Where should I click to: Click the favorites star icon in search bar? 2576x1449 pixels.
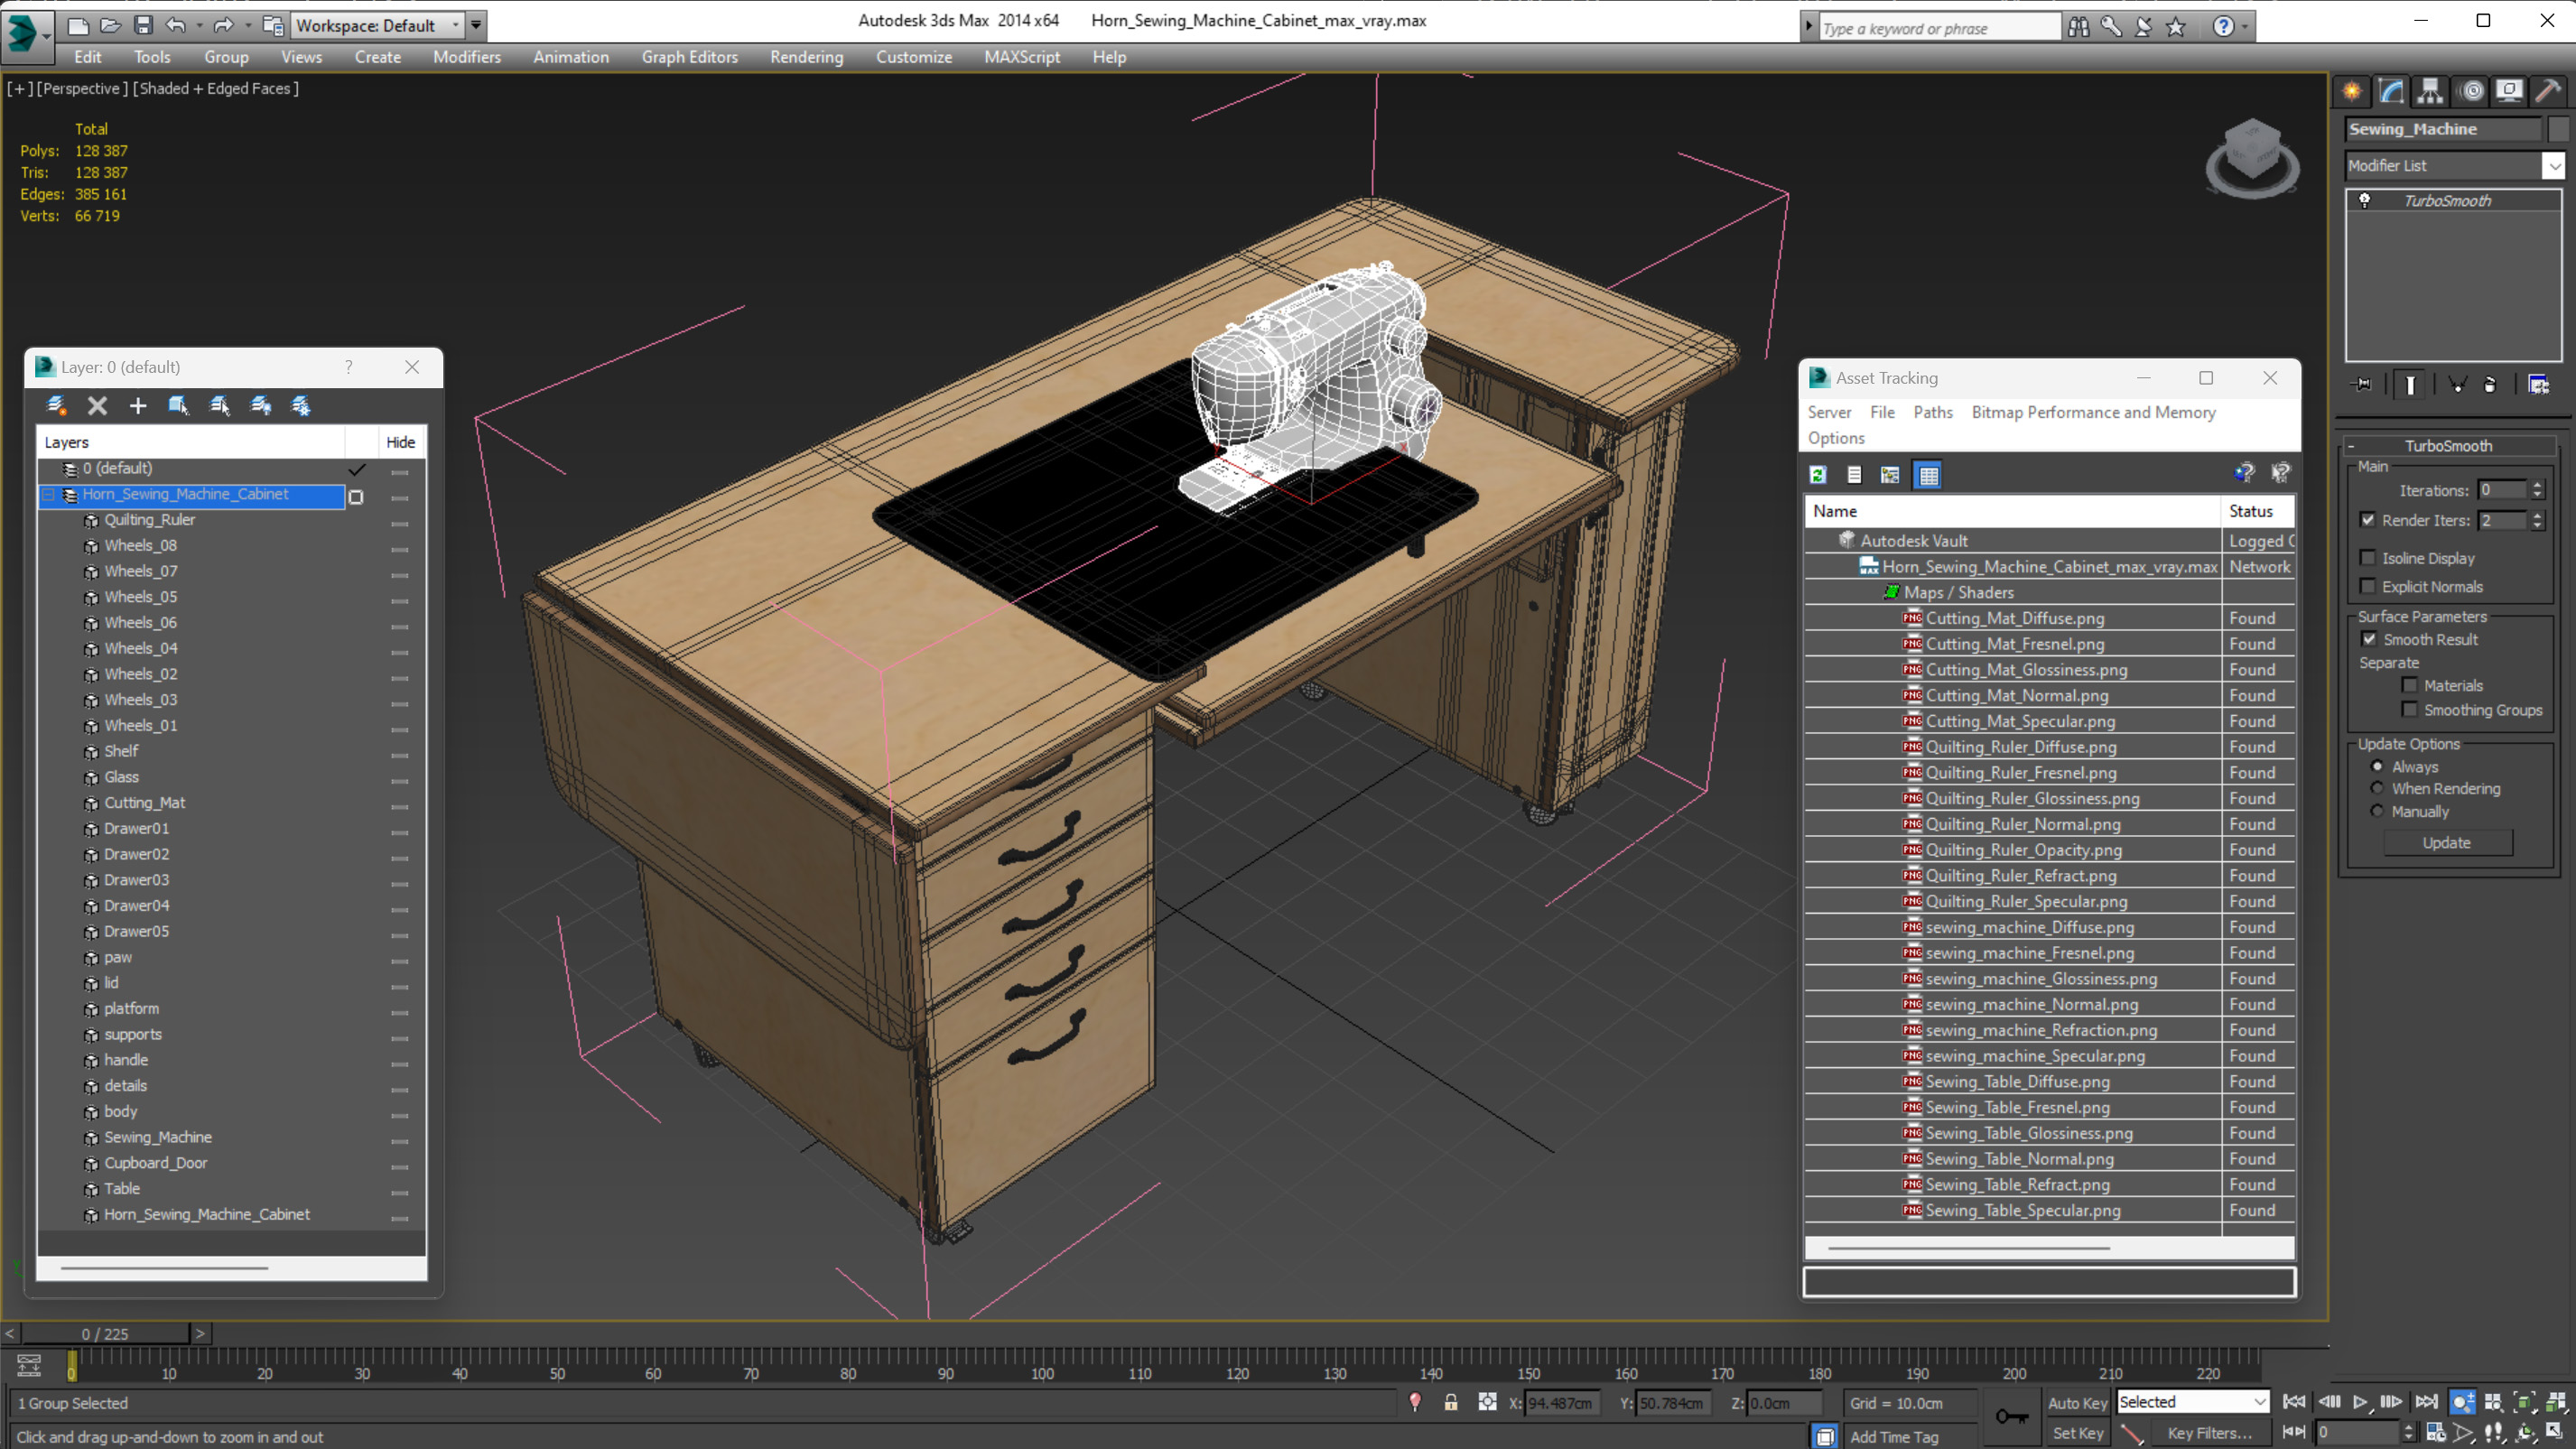click(x=2176, y=27)
